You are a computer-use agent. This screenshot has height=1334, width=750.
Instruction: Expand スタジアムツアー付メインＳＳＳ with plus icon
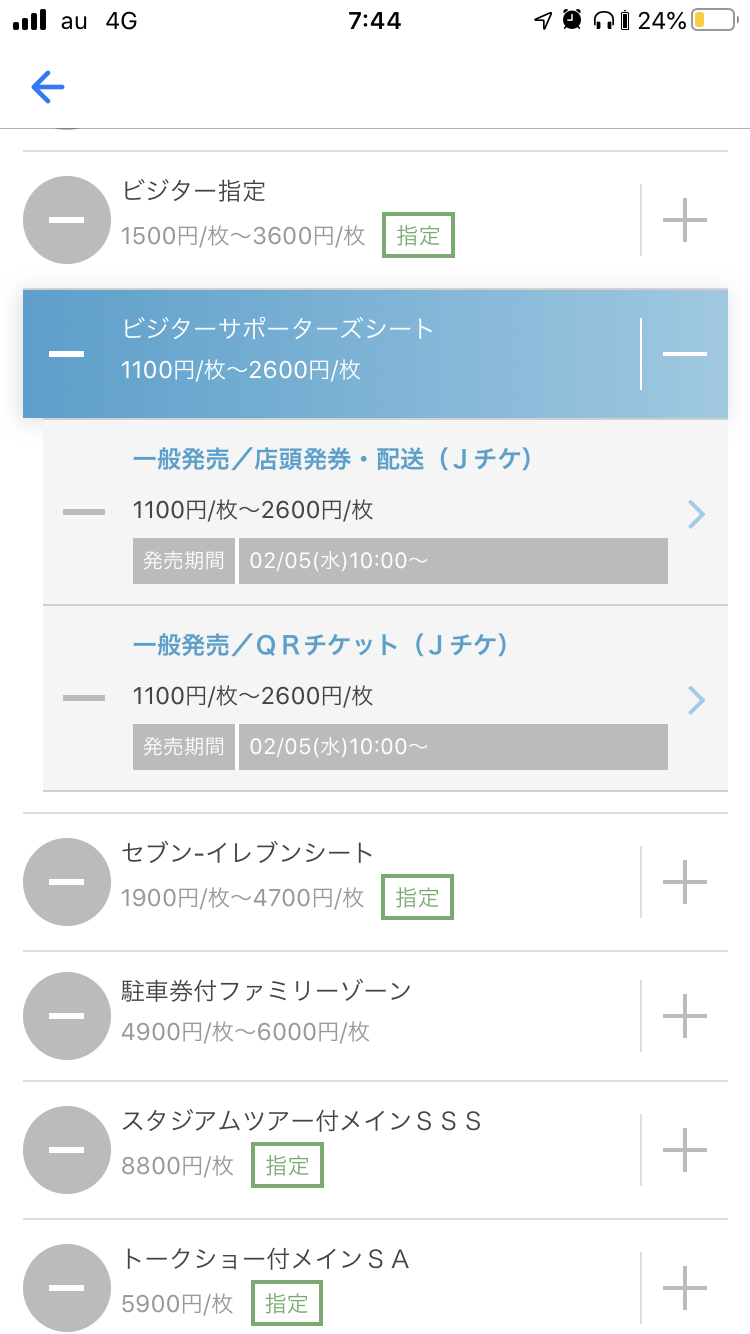(x=685, y=1150)
